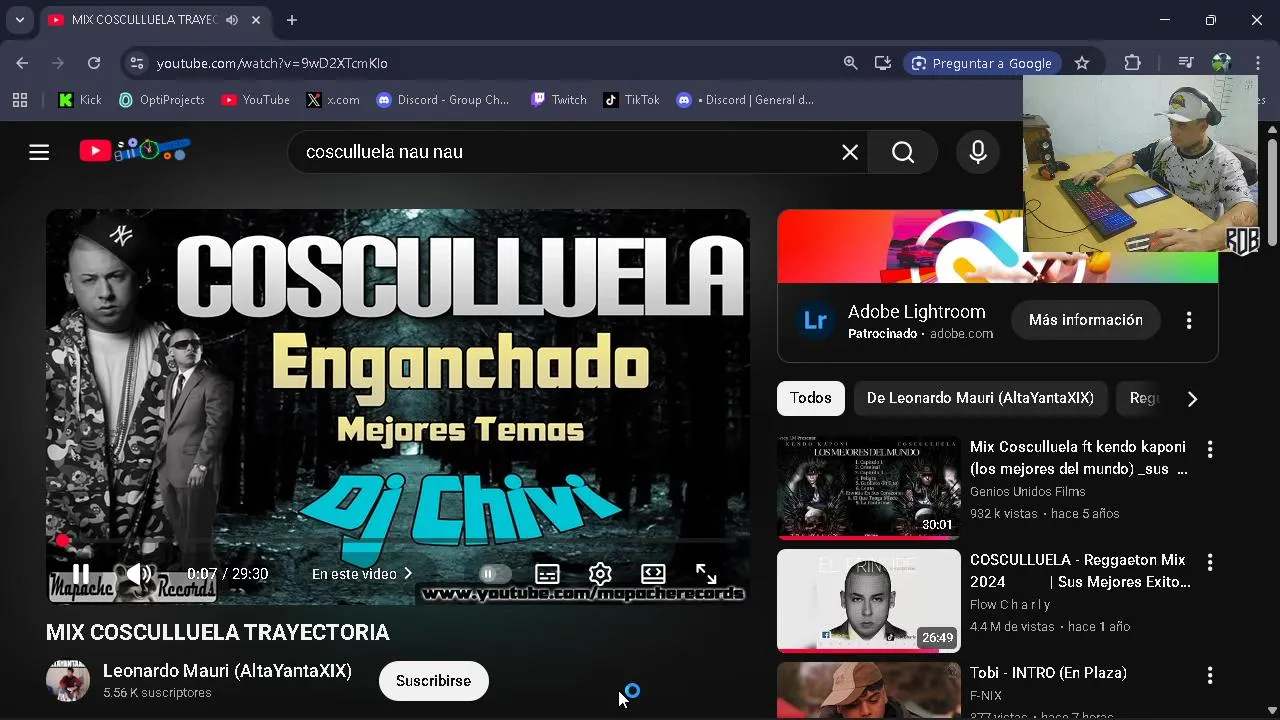Screen dimensions: 1280x720
Task: Open zoom magnifier in address bar
Action: [850, 63]
